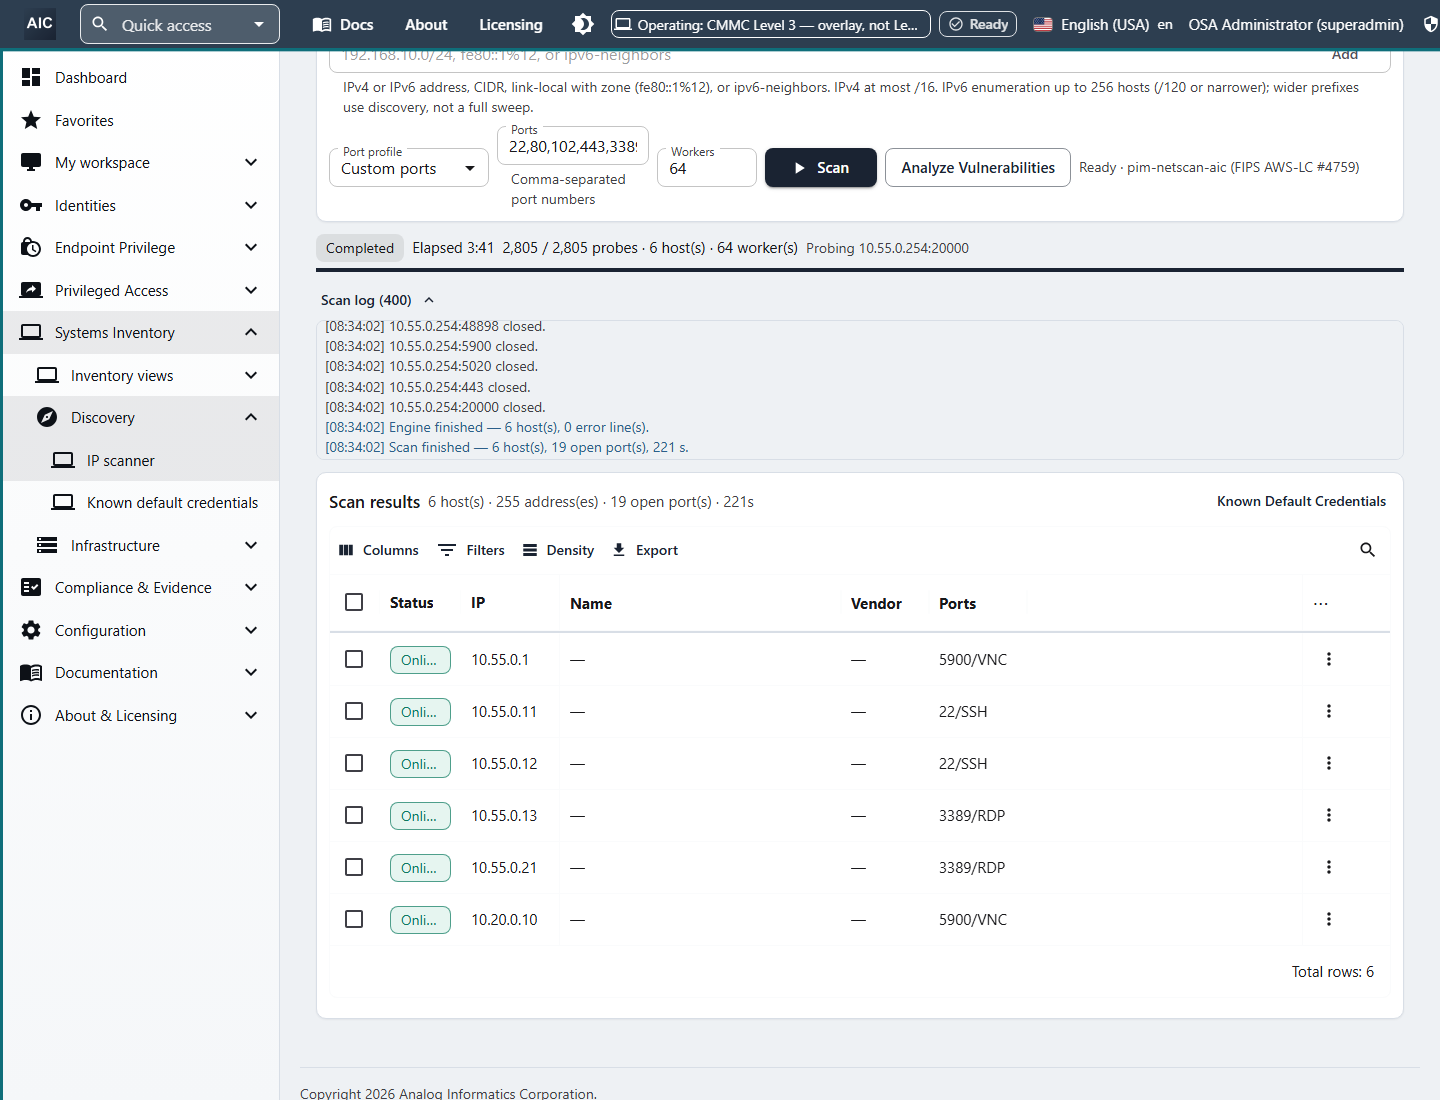Viewport: 1440px width, 1100px height.
Task: Check the row for 10.55.0.1
Action: tap(354, 659)
